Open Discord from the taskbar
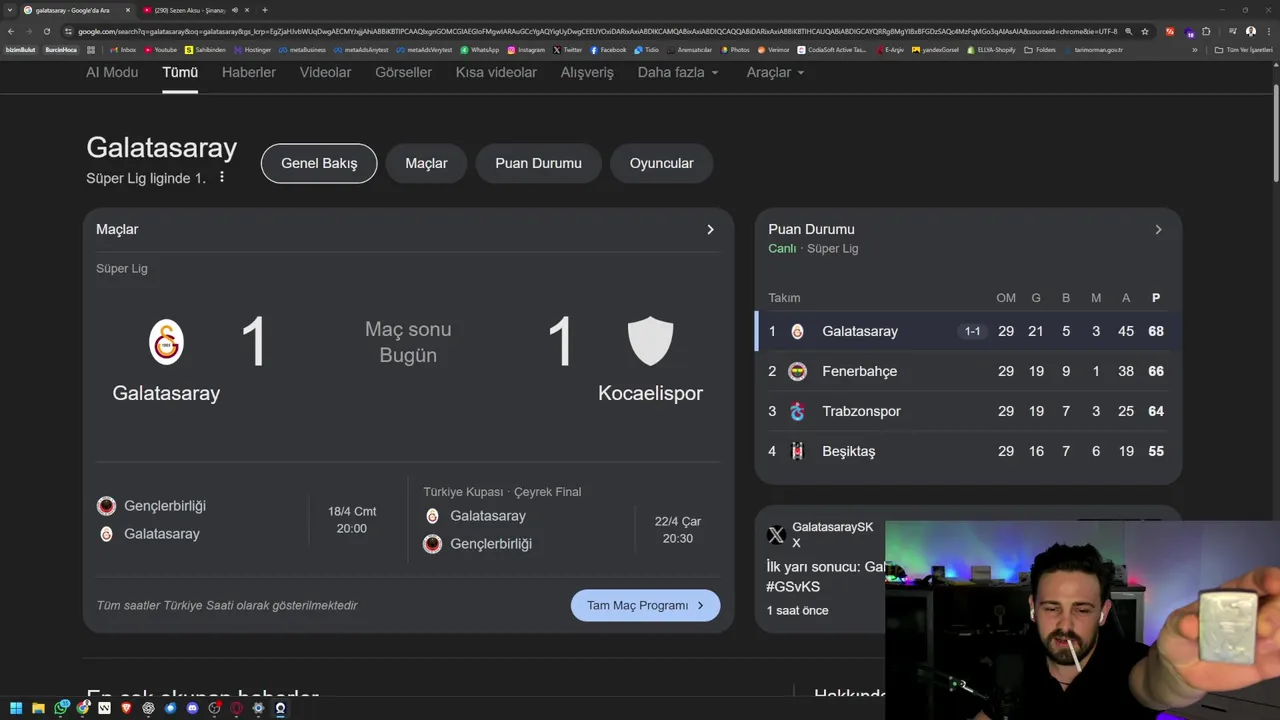The height and width of the screenshot is (720, 1280). click(x=192, y=708)
